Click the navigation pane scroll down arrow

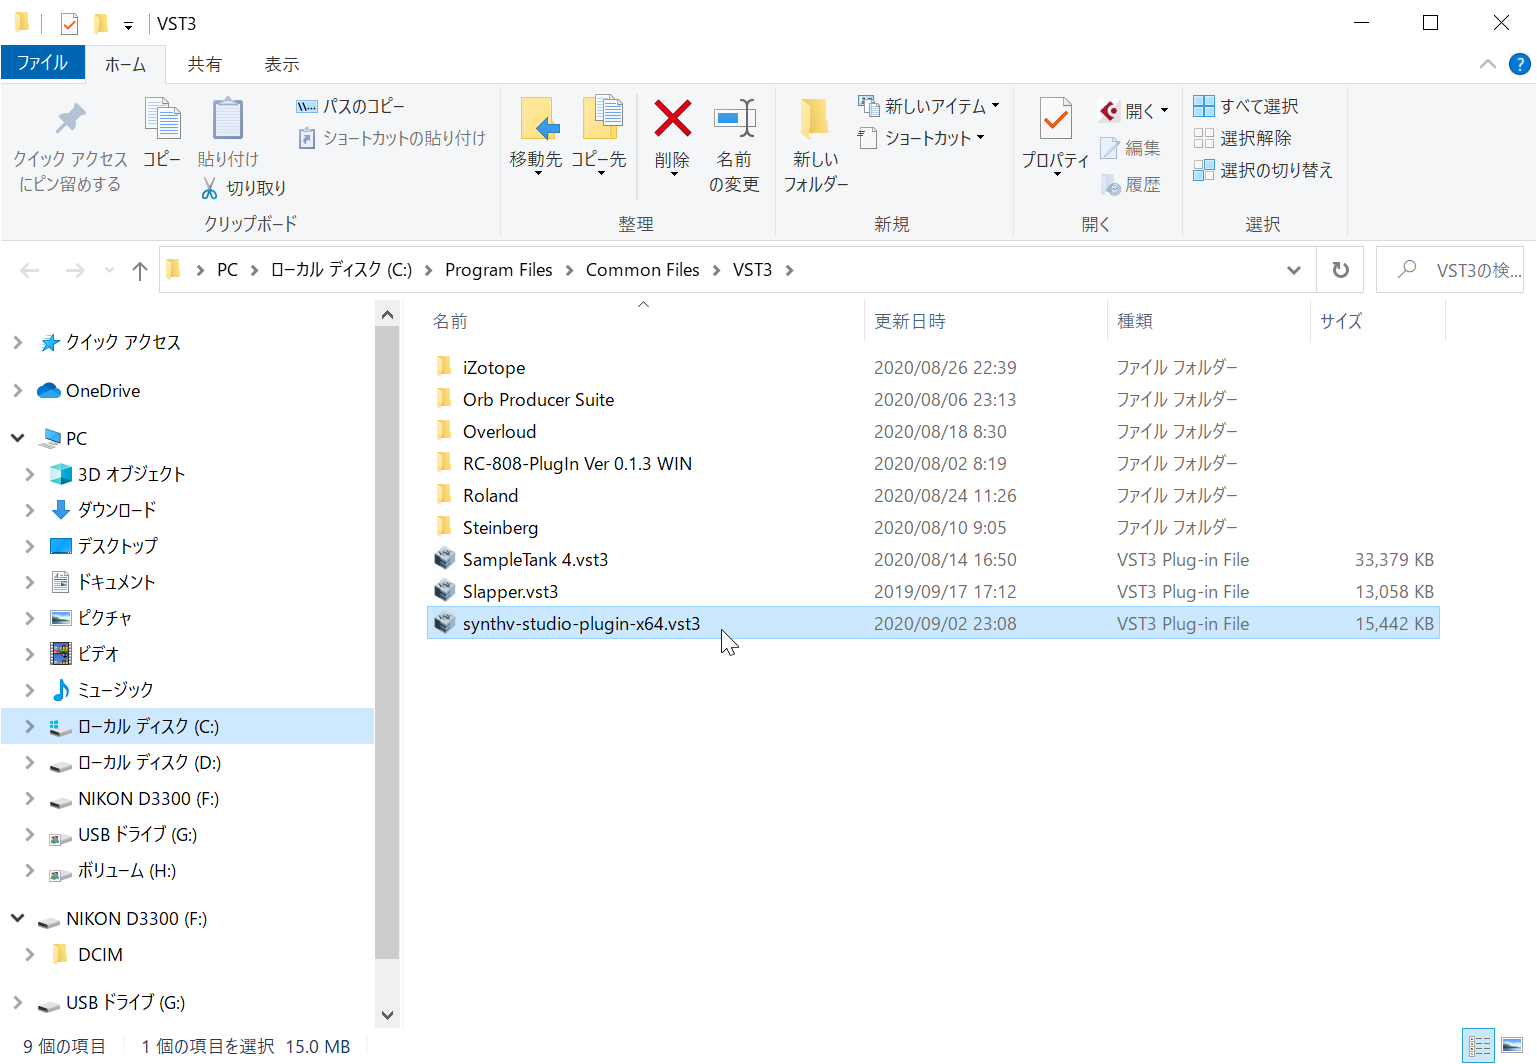point(387,1015)
